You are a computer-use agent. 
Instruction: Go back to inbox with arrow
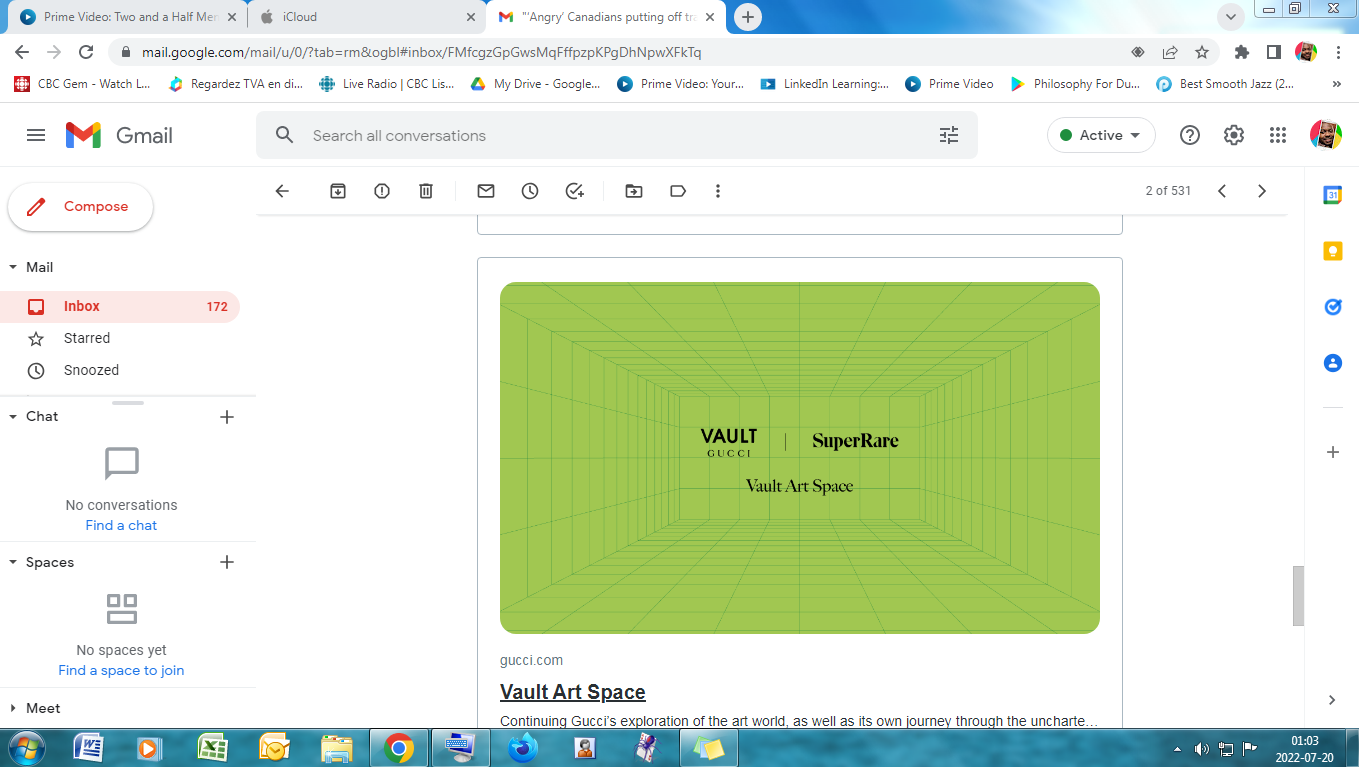click(x=282, y=191)
